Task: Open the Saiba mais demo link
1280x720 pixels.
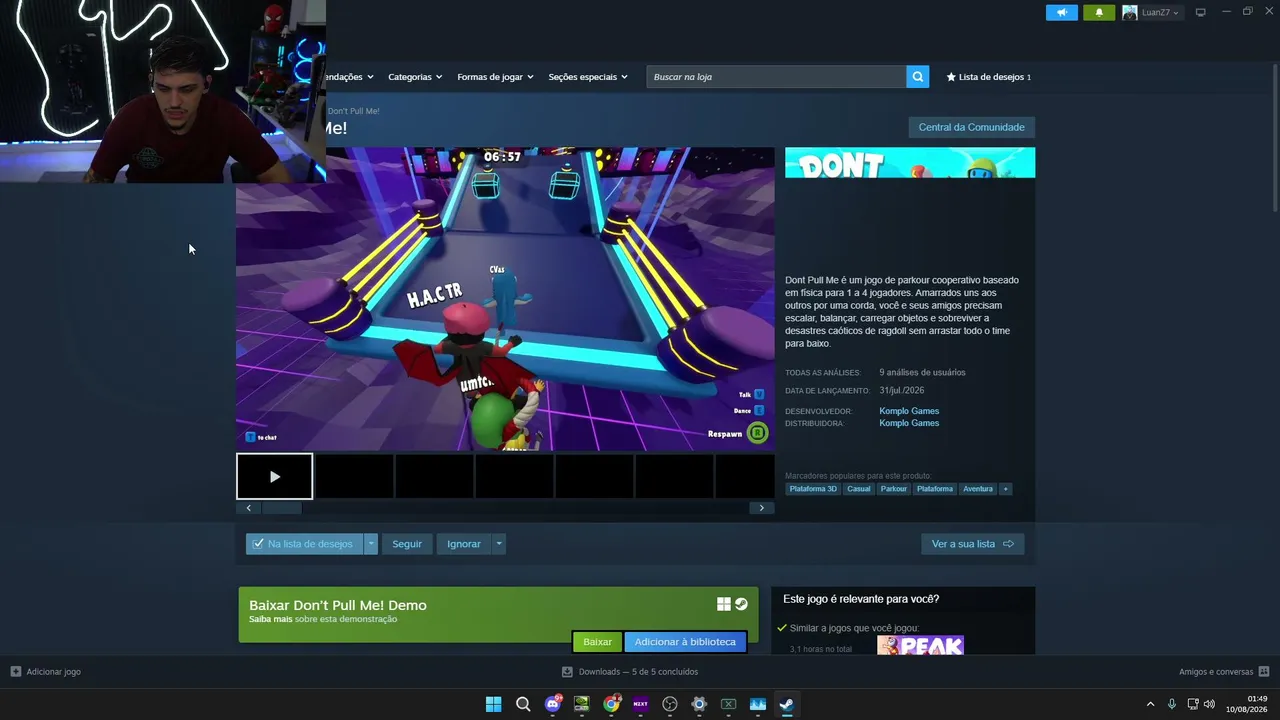Action: click(270, 619)
